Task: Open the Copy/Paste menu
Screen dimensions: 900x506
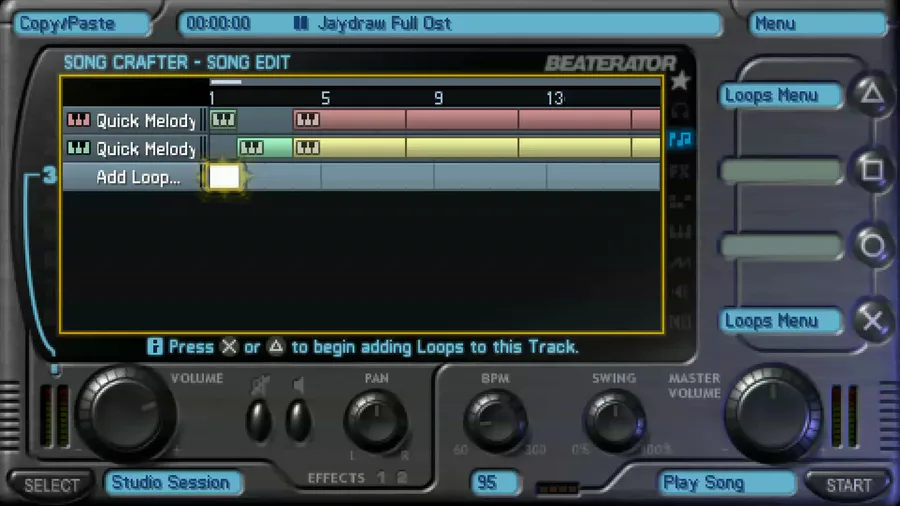Action: pyautogui.click(x=82, y=24)
